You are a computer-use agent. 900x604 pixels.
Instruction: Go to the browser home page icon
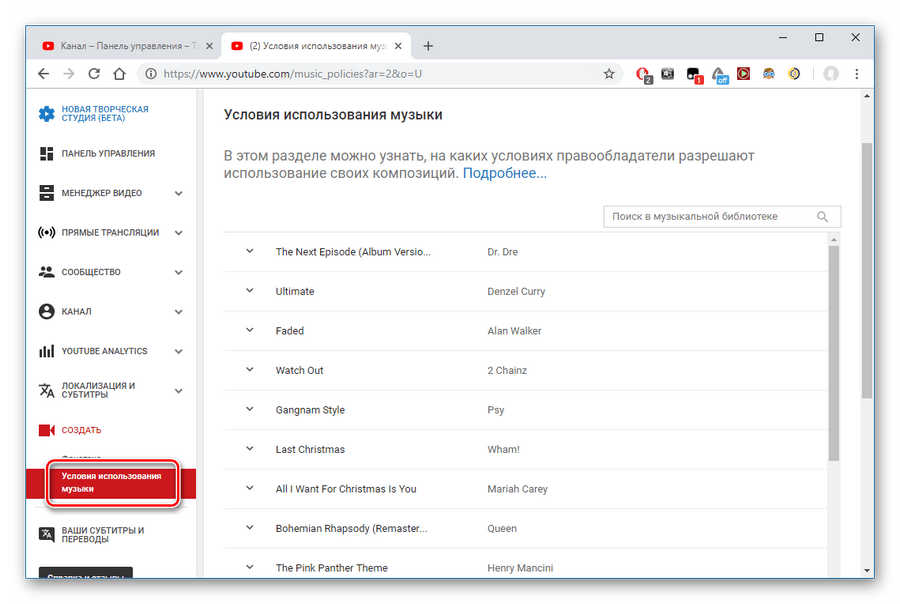coord(119,74)
